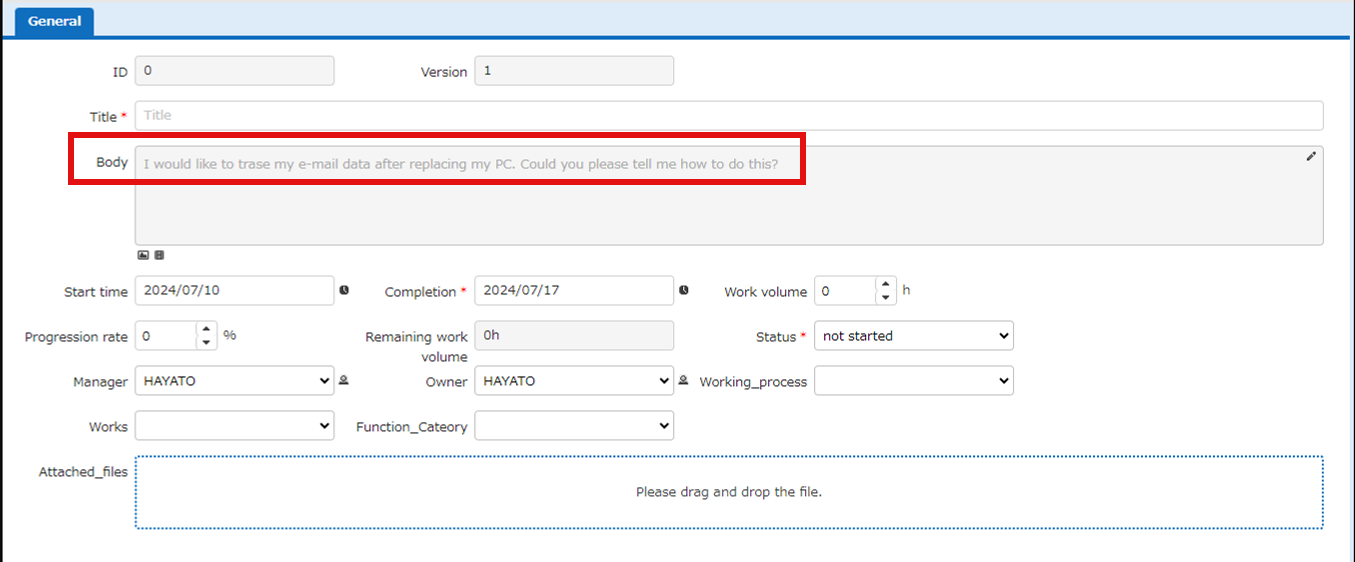Increase the Work volume using up arrow
This screenshot has height=562, width=1355.
[x=885, y=284]
